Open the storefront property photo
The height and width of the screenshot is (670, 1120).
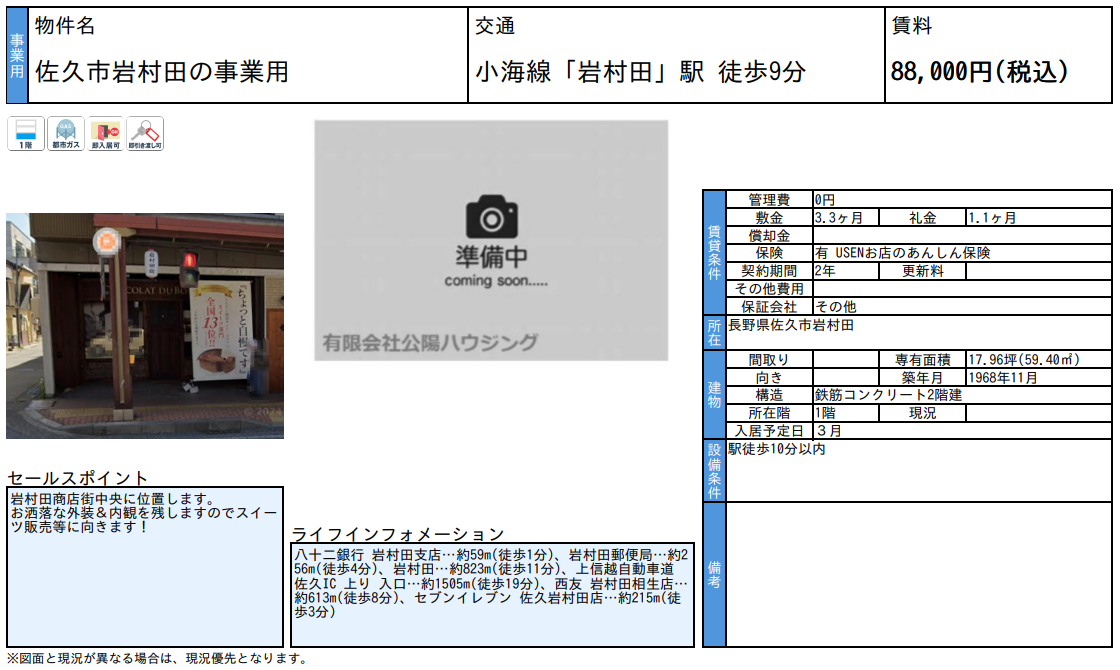tap(145, 325)
